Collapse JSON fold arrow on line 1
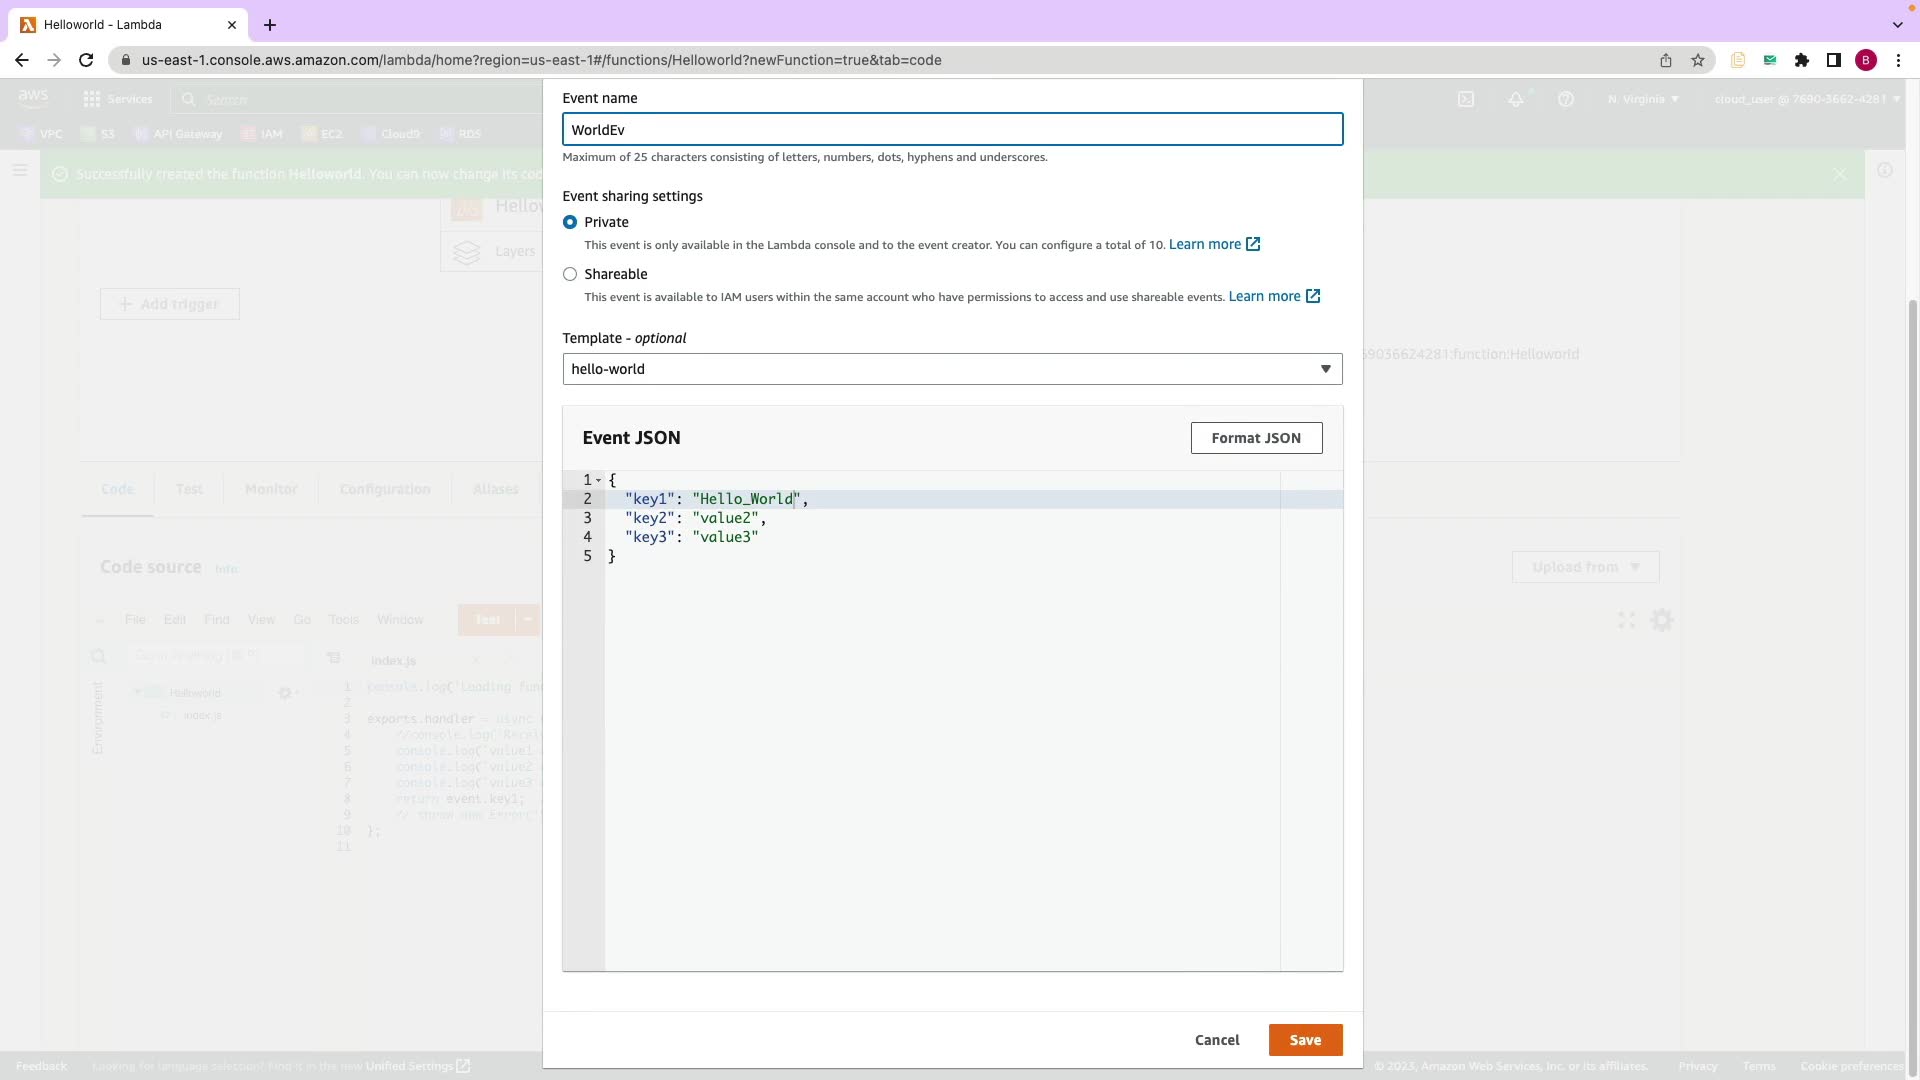The width and height of the screenshot is (1920, 1080). coord(599,480)
